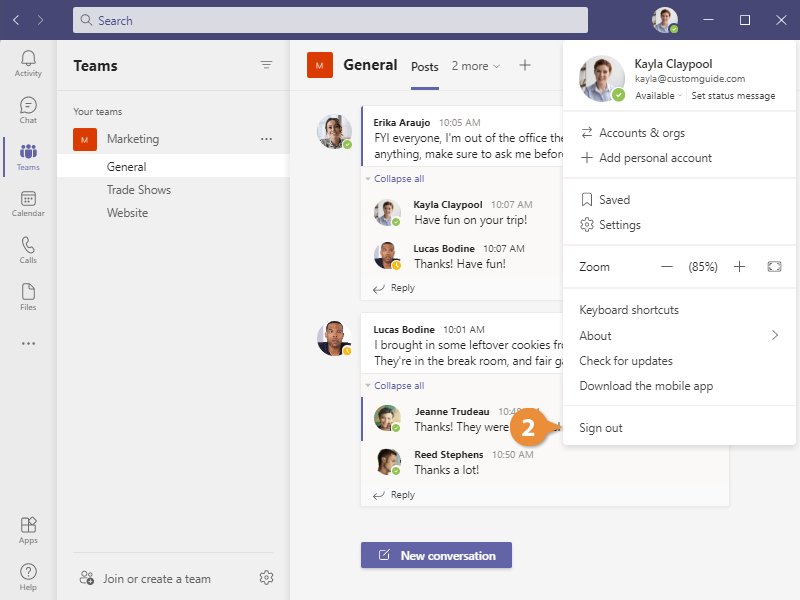
Task: Collapse all replies under Erika's post
Action: pyautogui.click(x=398, y=179)
